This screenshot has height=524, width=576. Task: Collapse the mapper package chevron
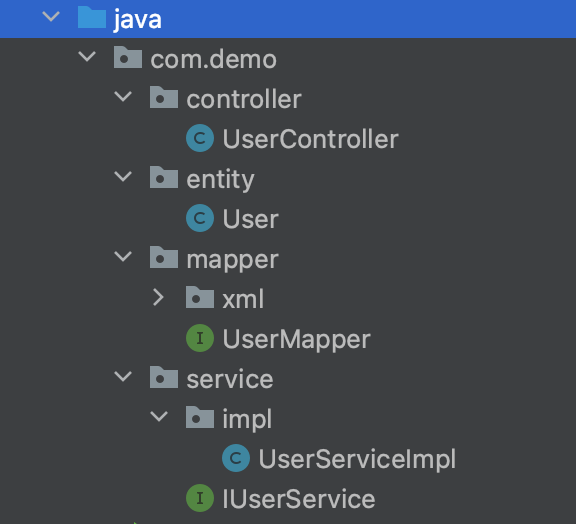click(x=123, y=256)
